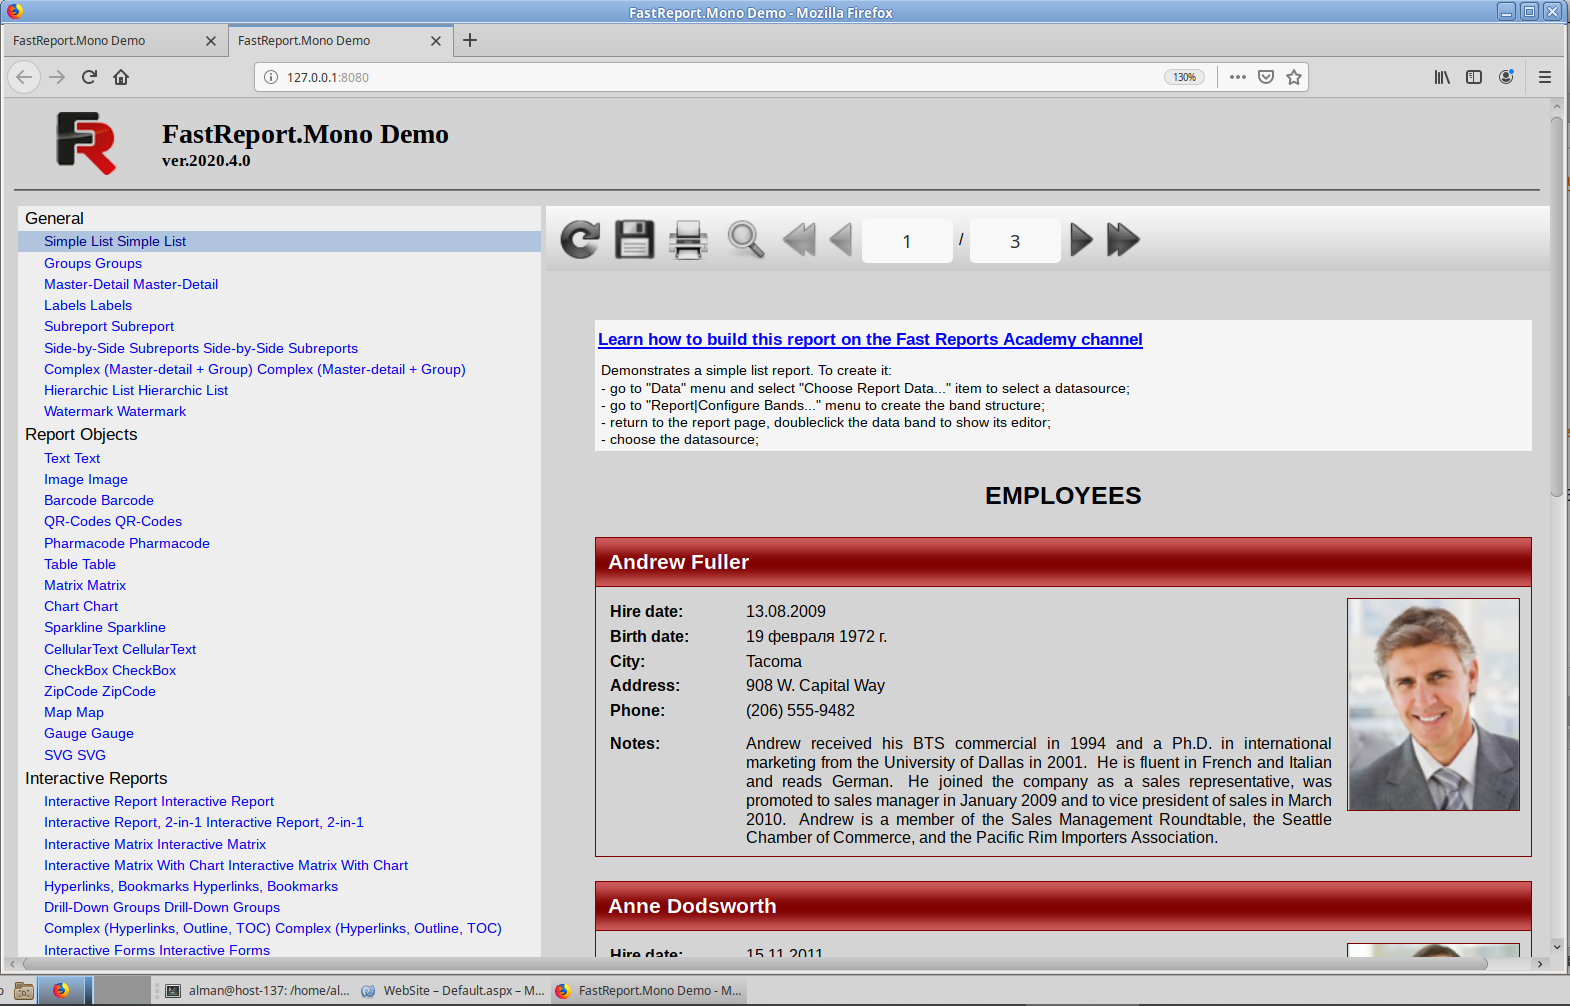This screenshot has height=1006, width=1570.
Task: Click Andrew Fuller's employee photo
Action: tap(1433, 704)
